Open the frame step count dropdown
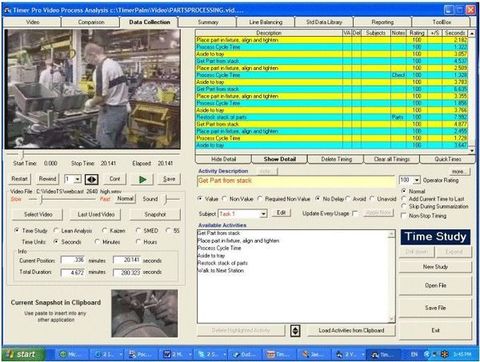This screenshot has width=480, height=362. point(77,179)
